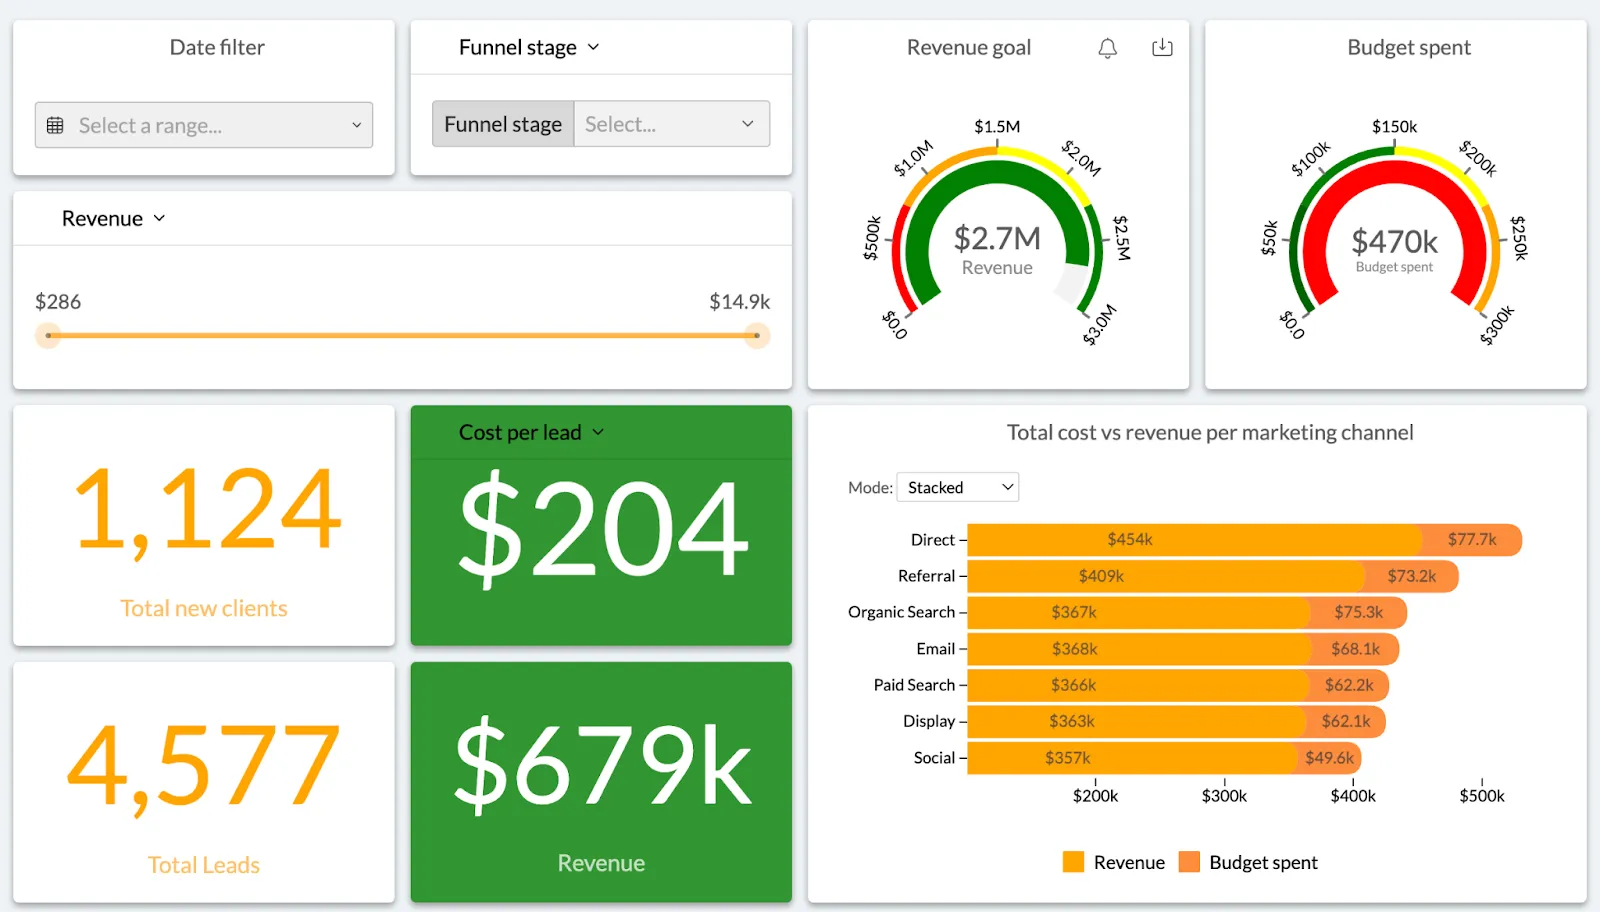The width and height of the screenshot is (1600, 912).
Task: Click the Date filter card title
Action: [217, 47]
